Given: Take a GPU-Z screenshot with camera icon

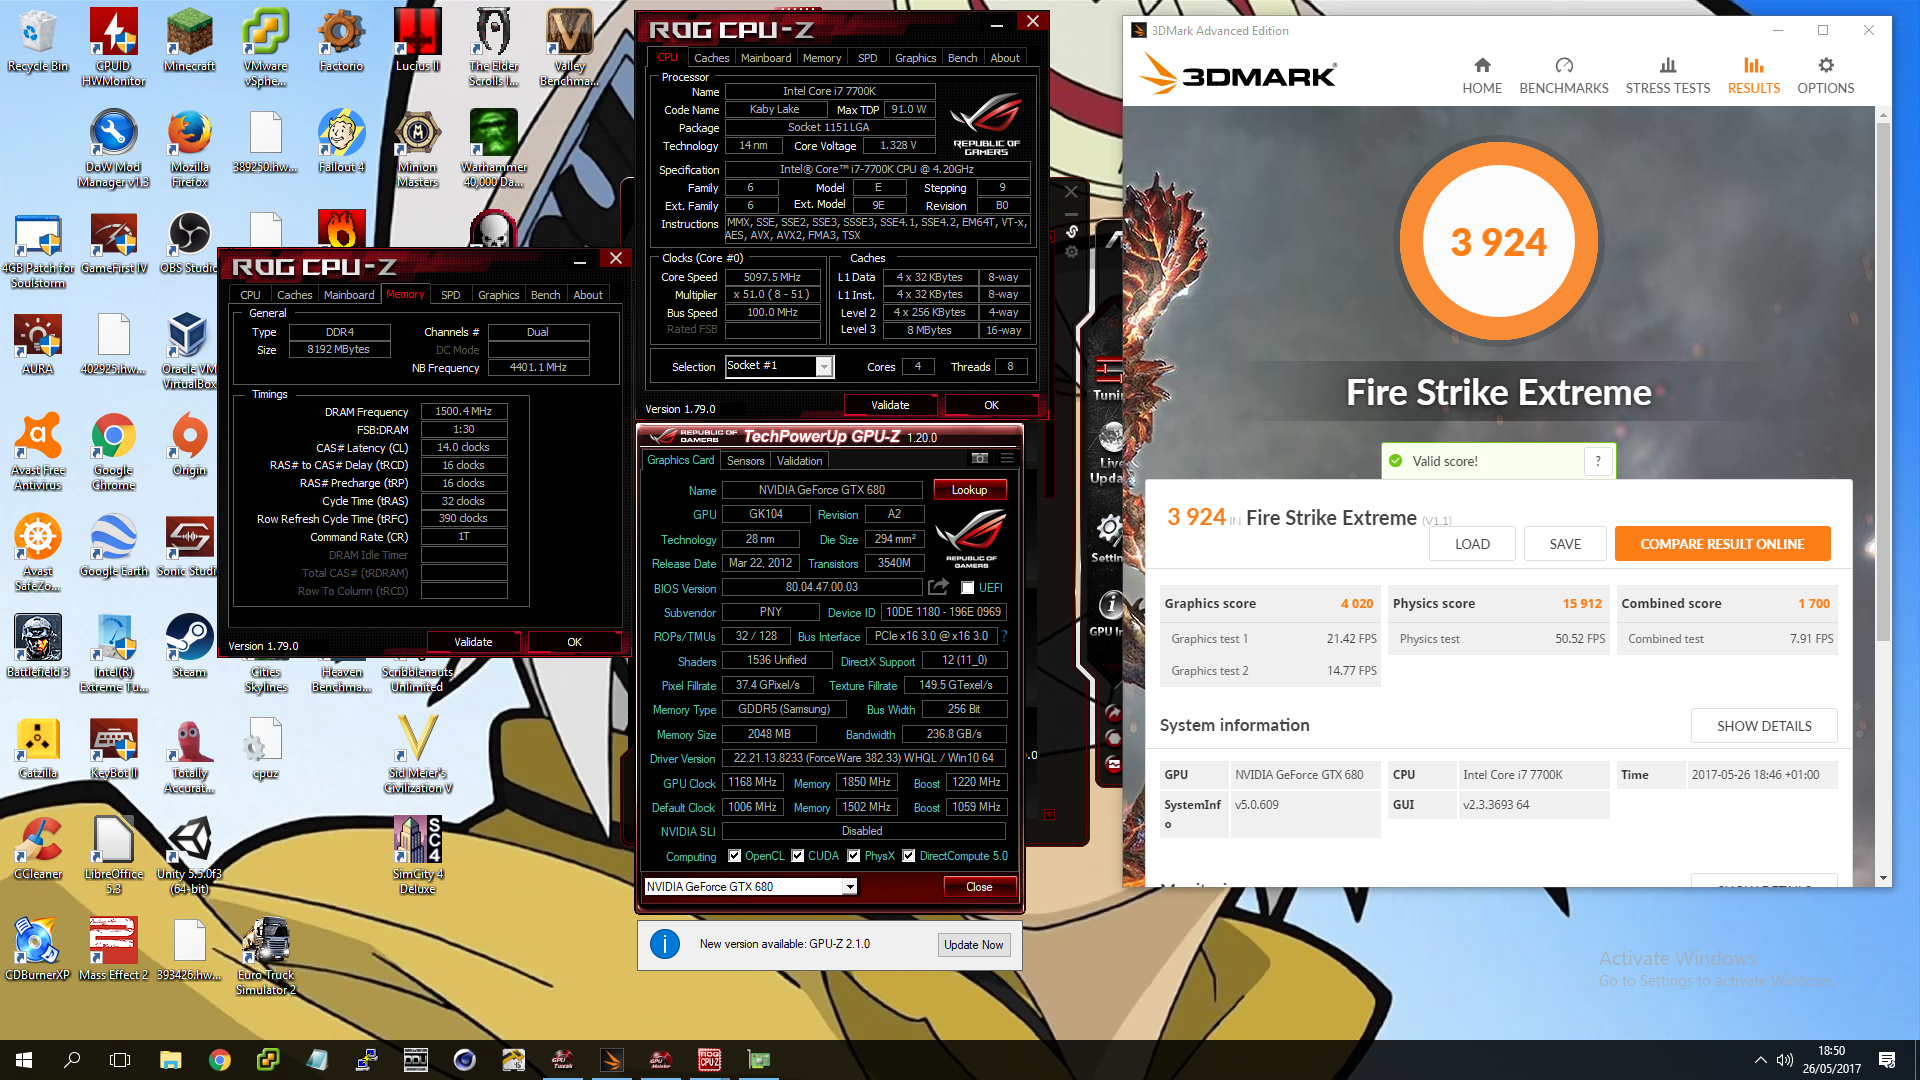Looking at the screenshot, I should pyautogui.click(x=980, y=459).
